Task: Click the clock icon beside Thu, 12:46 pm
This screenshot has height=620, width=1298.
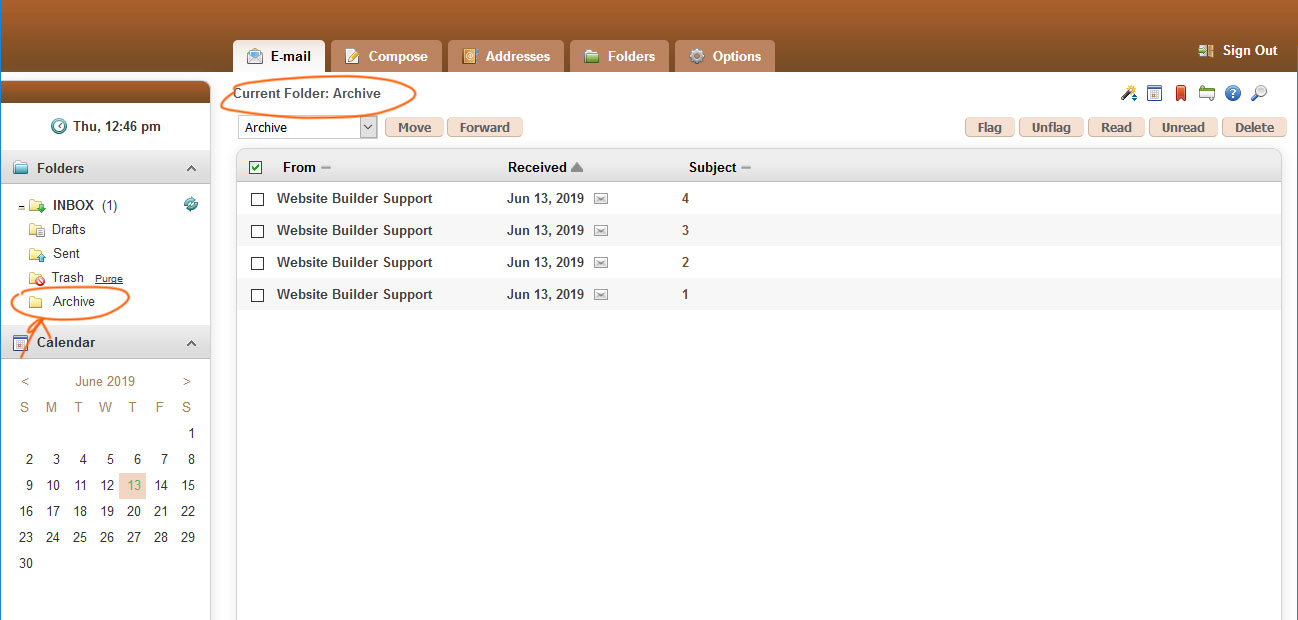Action: [x=59, y=126]
